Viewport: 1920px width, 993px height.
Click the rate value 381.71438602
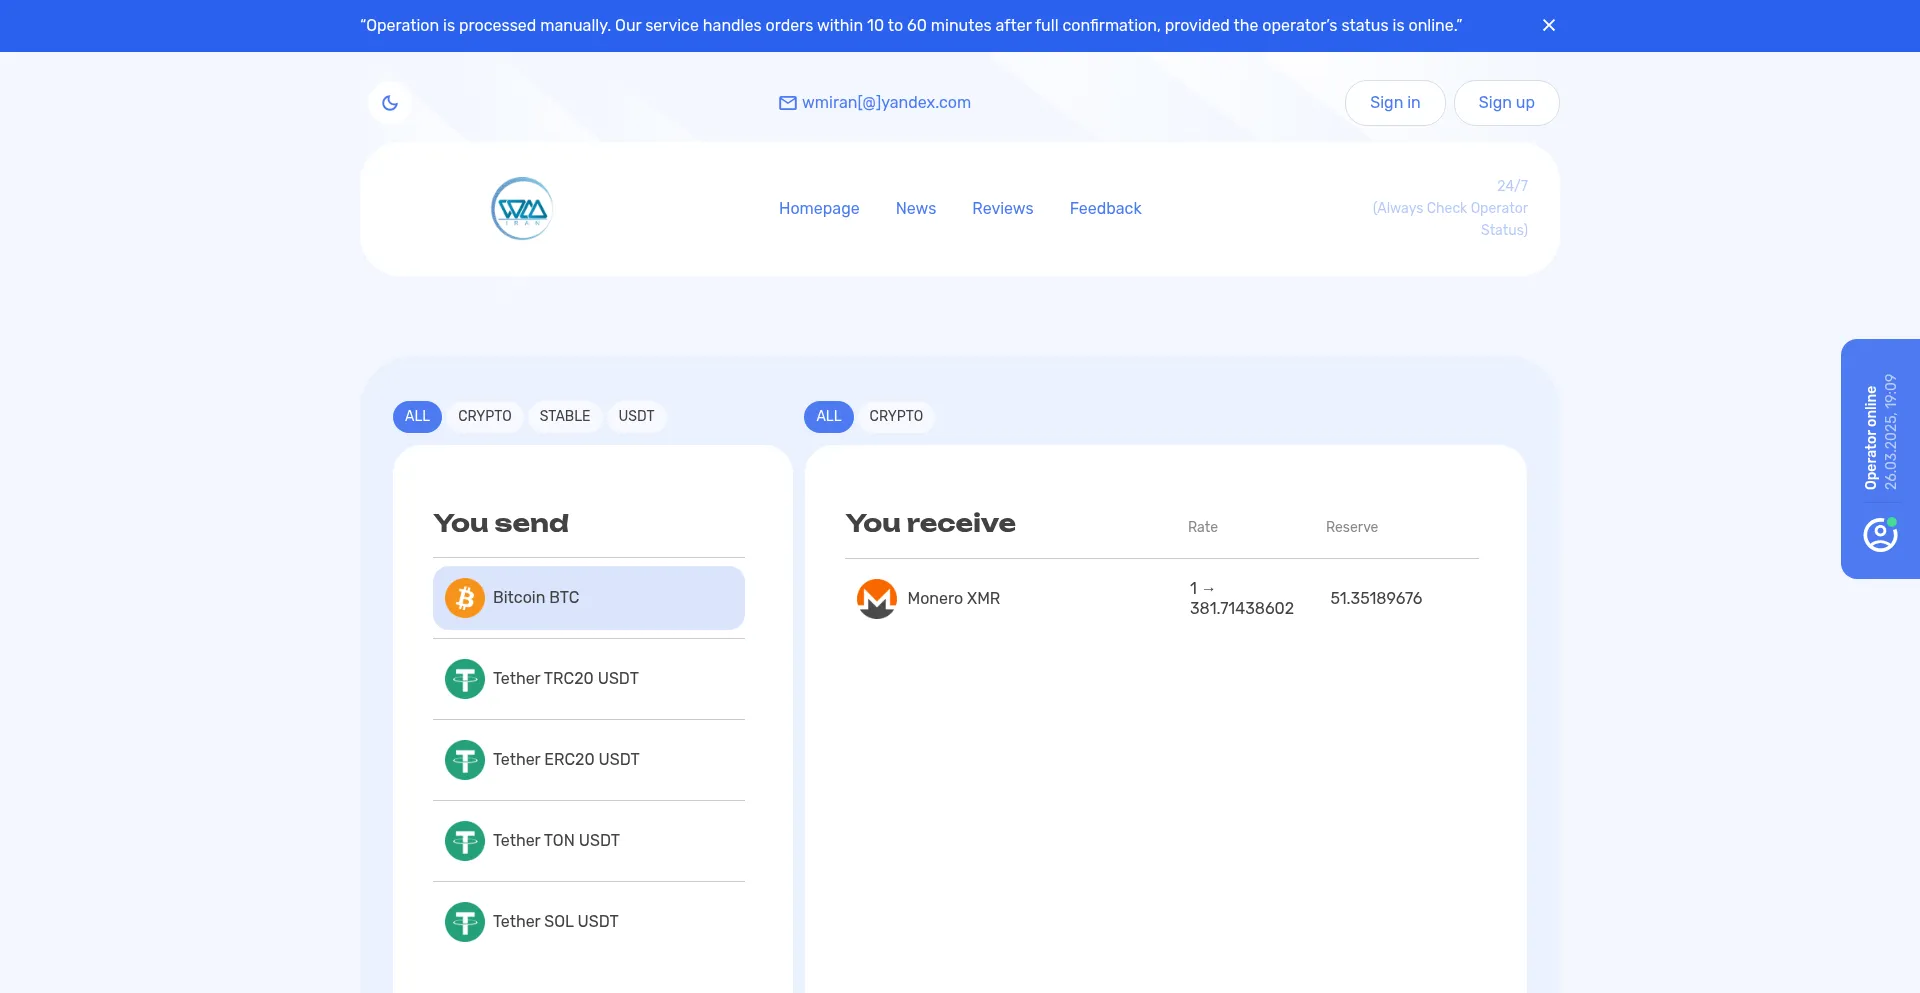point(1242,608)
